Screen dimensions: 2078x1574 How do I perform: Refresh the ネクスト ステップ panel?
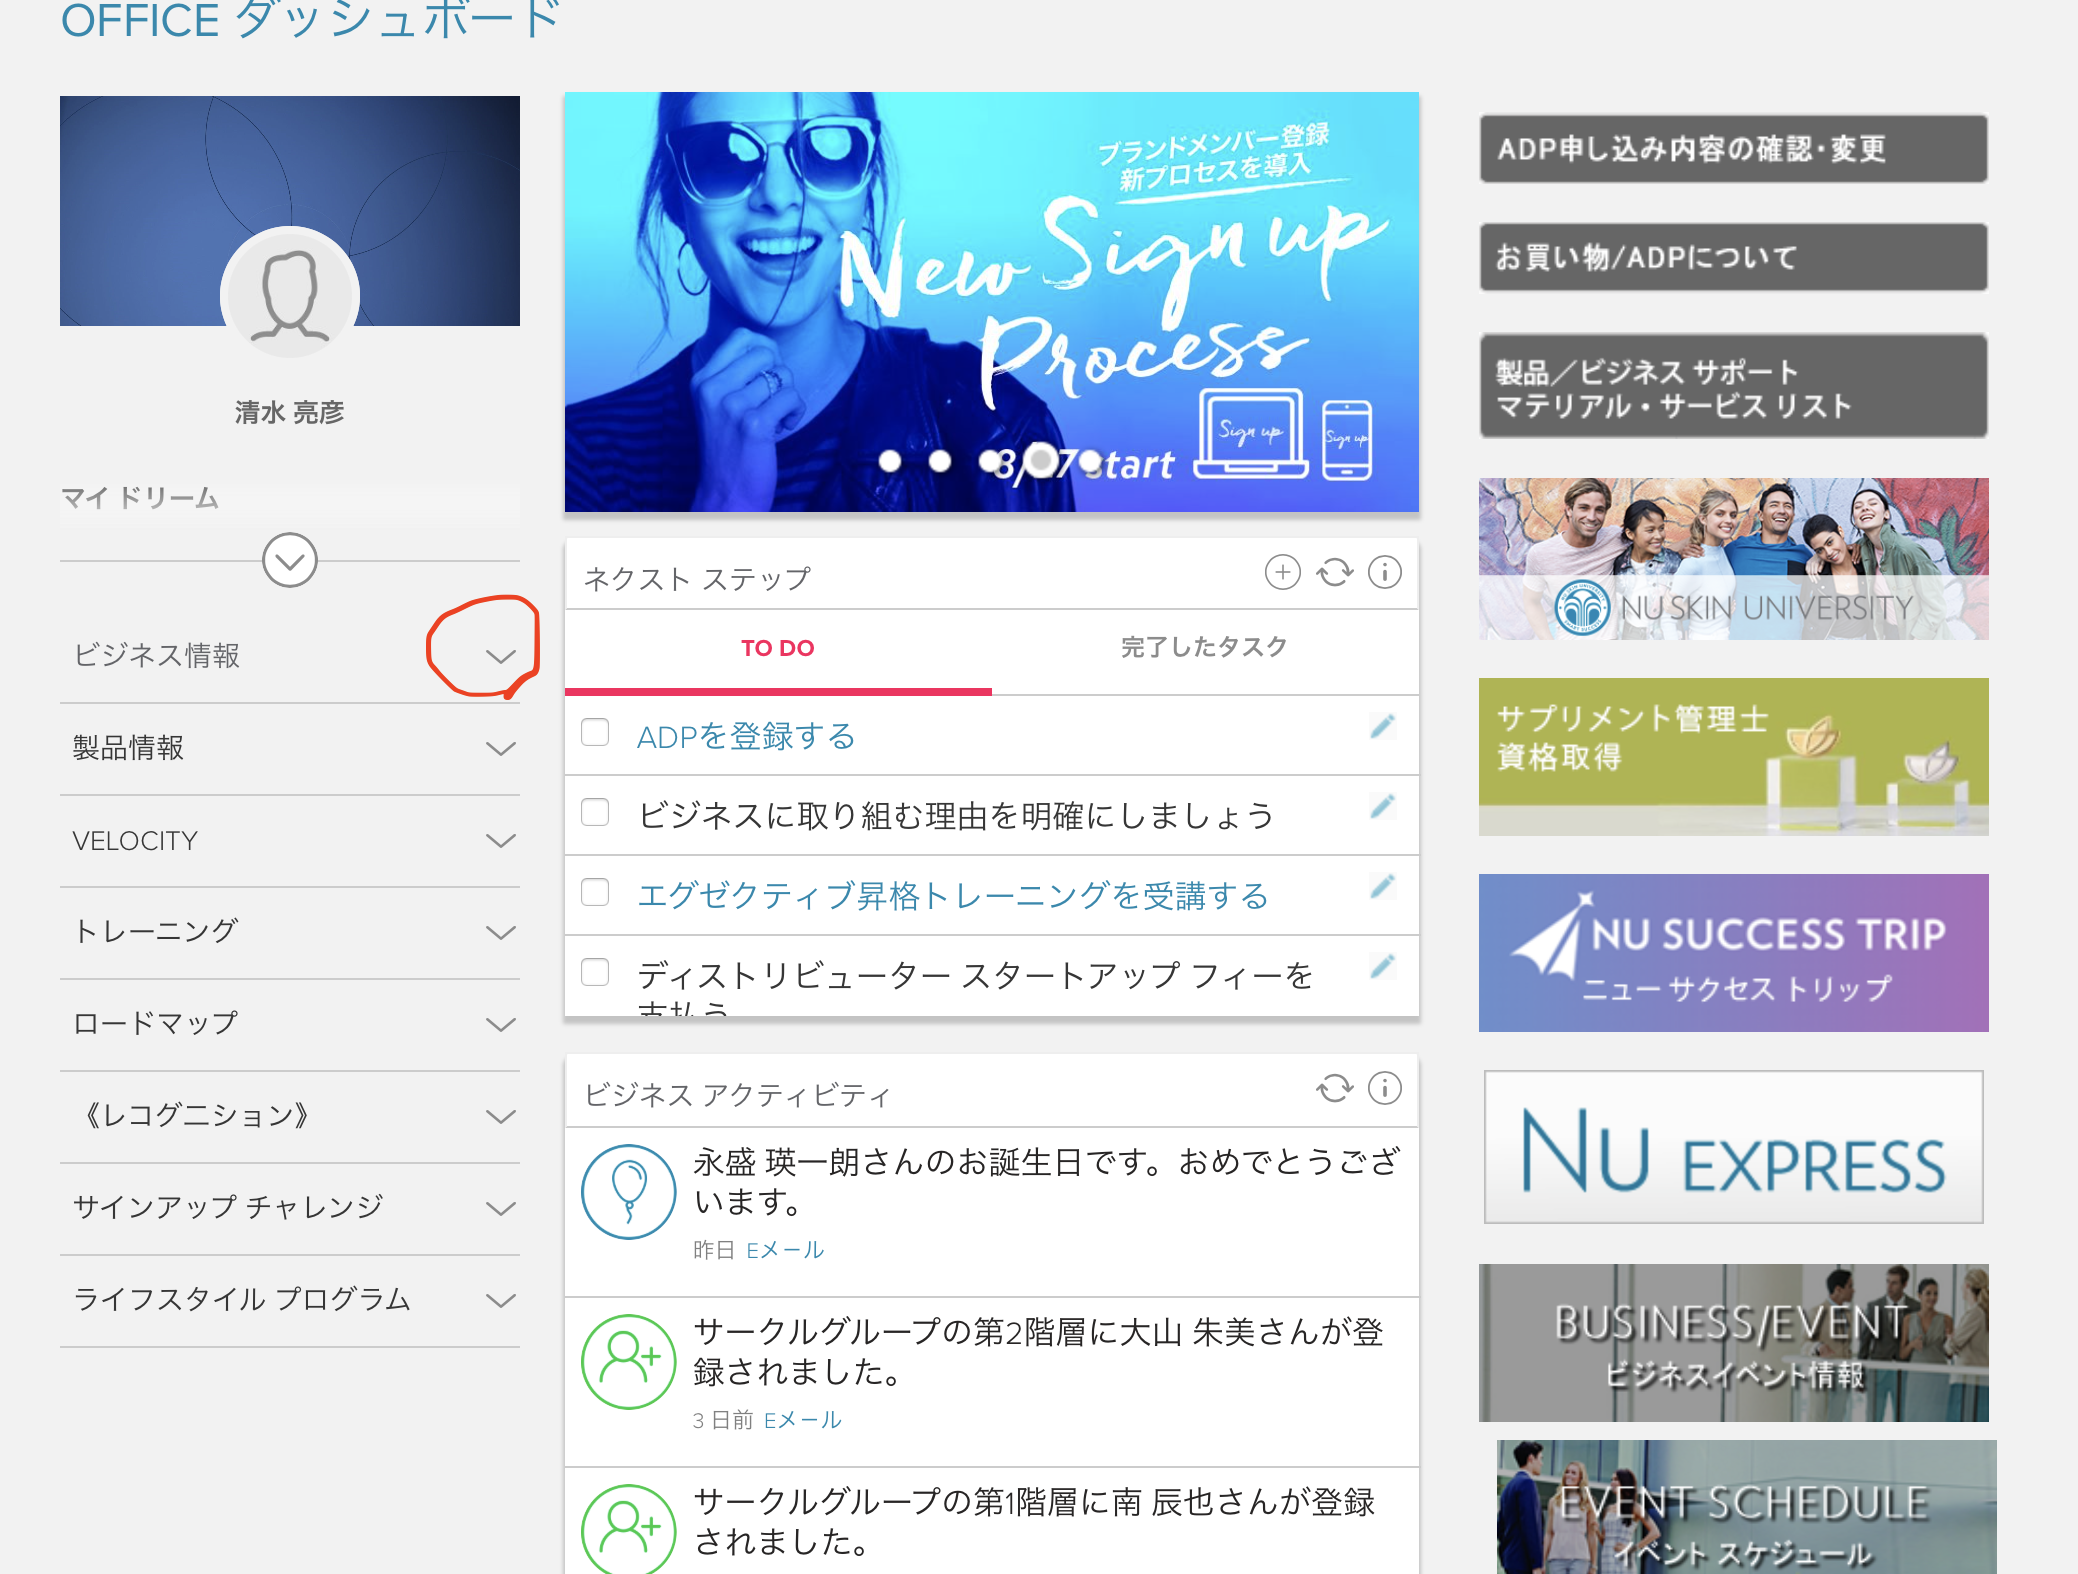point(1334,573)
